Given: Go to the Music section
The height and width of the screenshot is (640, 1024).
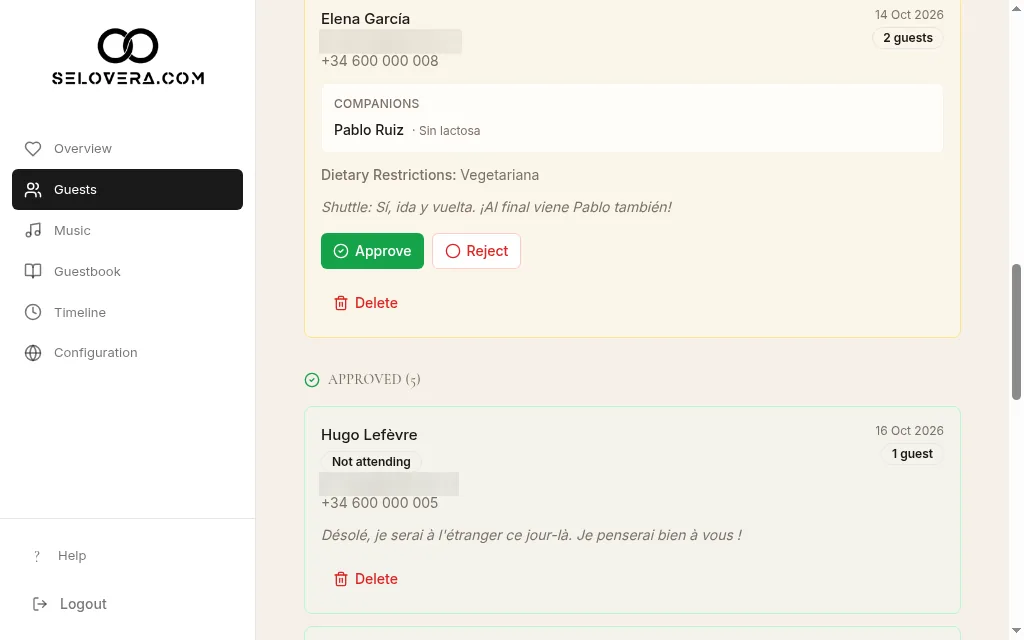Looking at the screenshot, I should pyautogui.click(x=127, y=231).
